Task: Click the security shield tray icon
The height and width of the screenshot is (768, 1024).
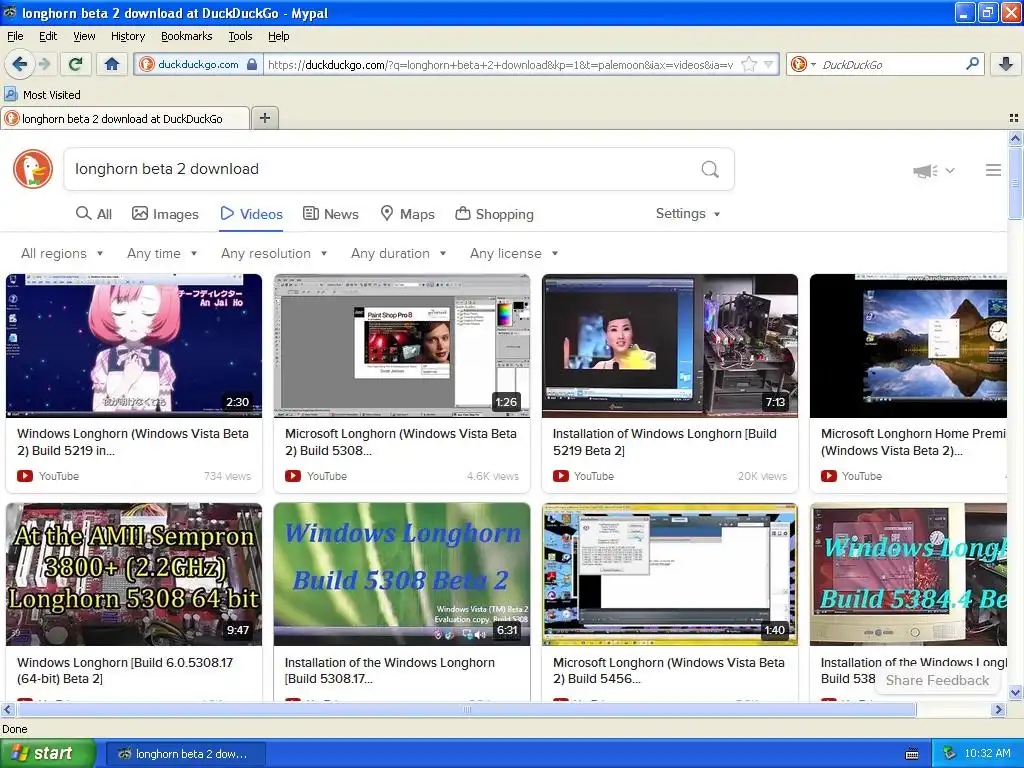Action: [949, 754]
